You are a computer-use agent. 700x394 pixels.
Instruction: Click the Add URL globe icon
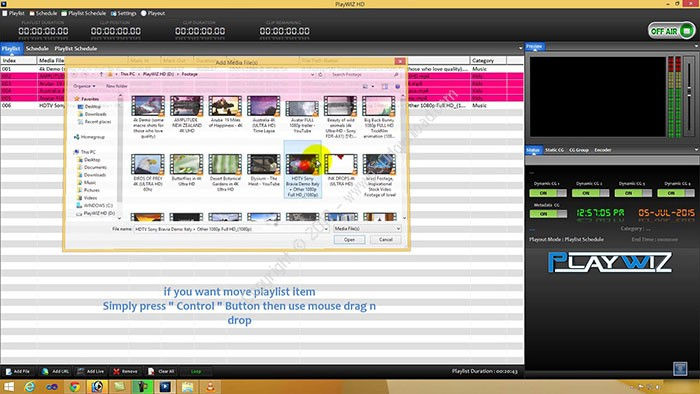[45, 371]
